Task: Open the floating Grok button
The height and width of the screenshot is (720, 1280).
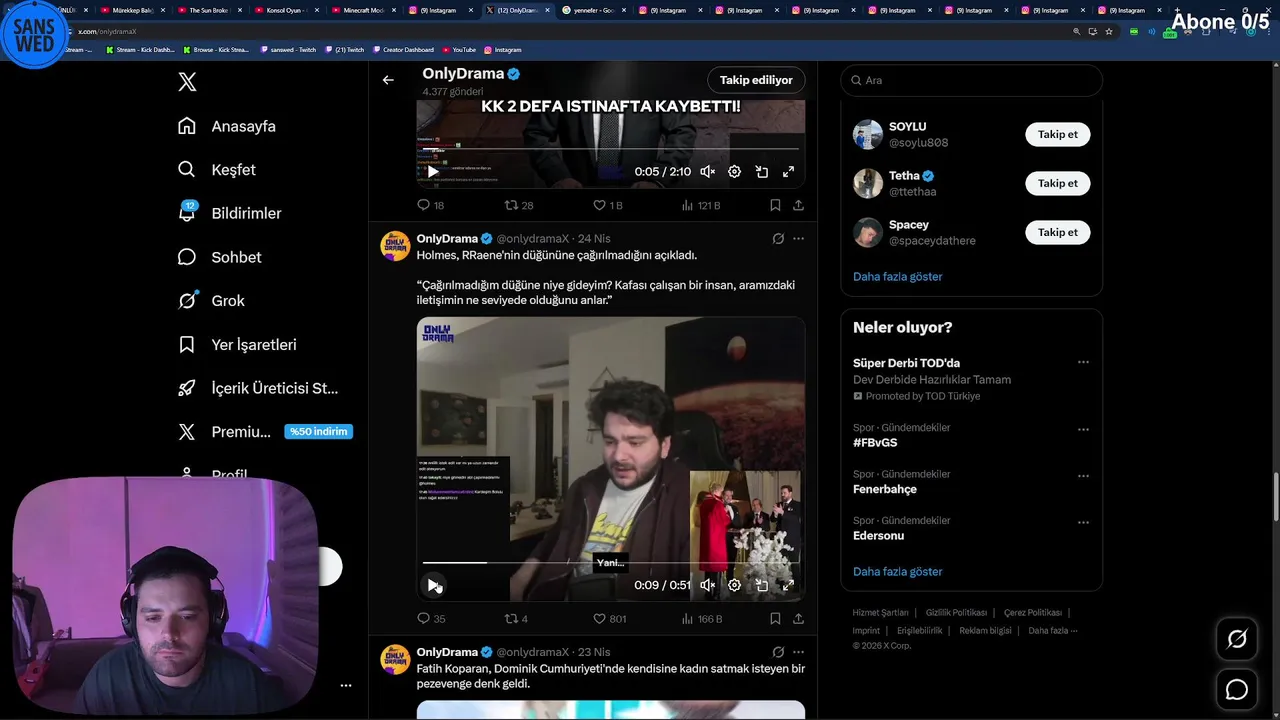Action: click(x=1237, y=639)
